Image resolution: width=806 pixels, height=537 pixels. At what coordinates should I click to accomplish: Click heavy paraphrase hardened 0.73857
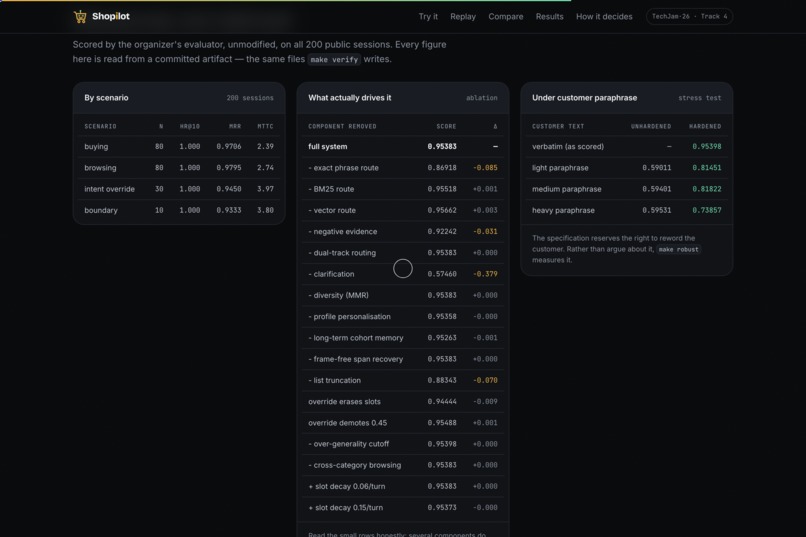[706, 210]
